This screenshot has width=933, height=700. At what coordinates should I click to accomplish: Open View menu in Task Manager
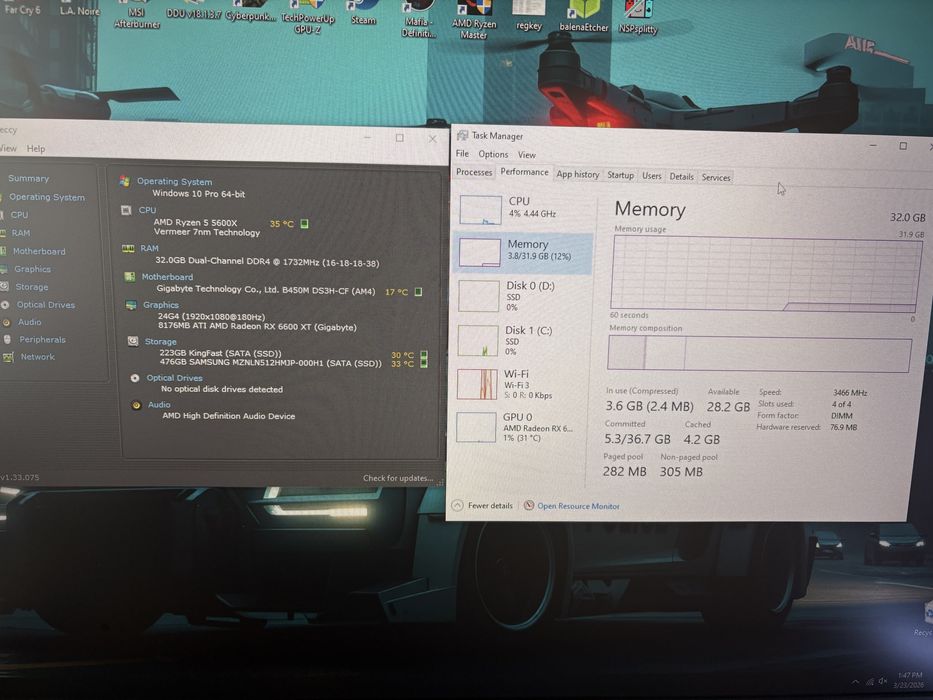coord(527,155)
